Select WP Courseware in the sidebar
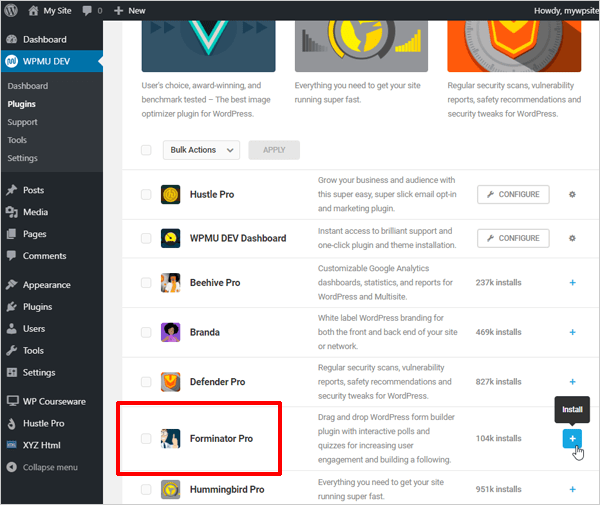600x505 pixels. pos(57,401)
